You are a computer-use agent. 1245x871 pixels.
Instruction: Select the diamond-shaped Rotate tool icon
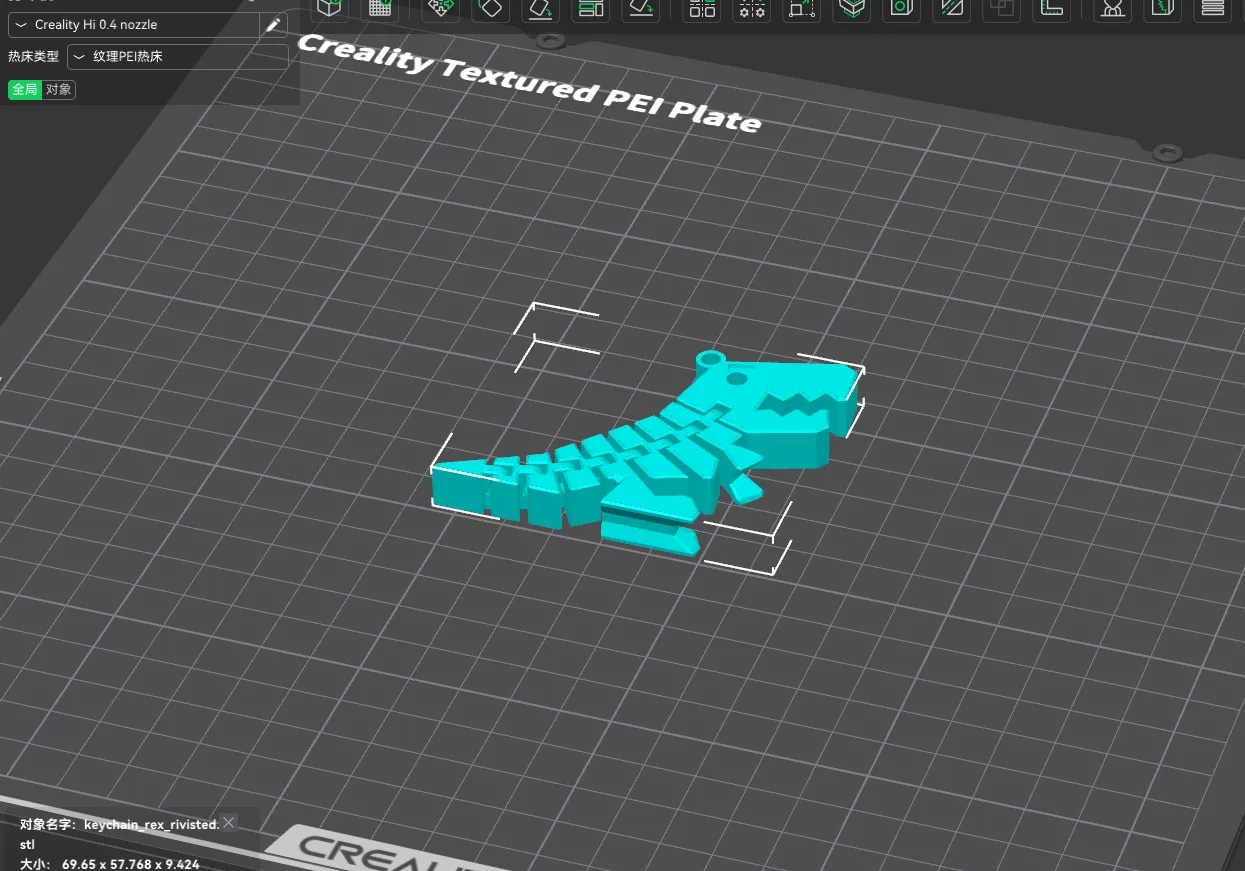489,8
